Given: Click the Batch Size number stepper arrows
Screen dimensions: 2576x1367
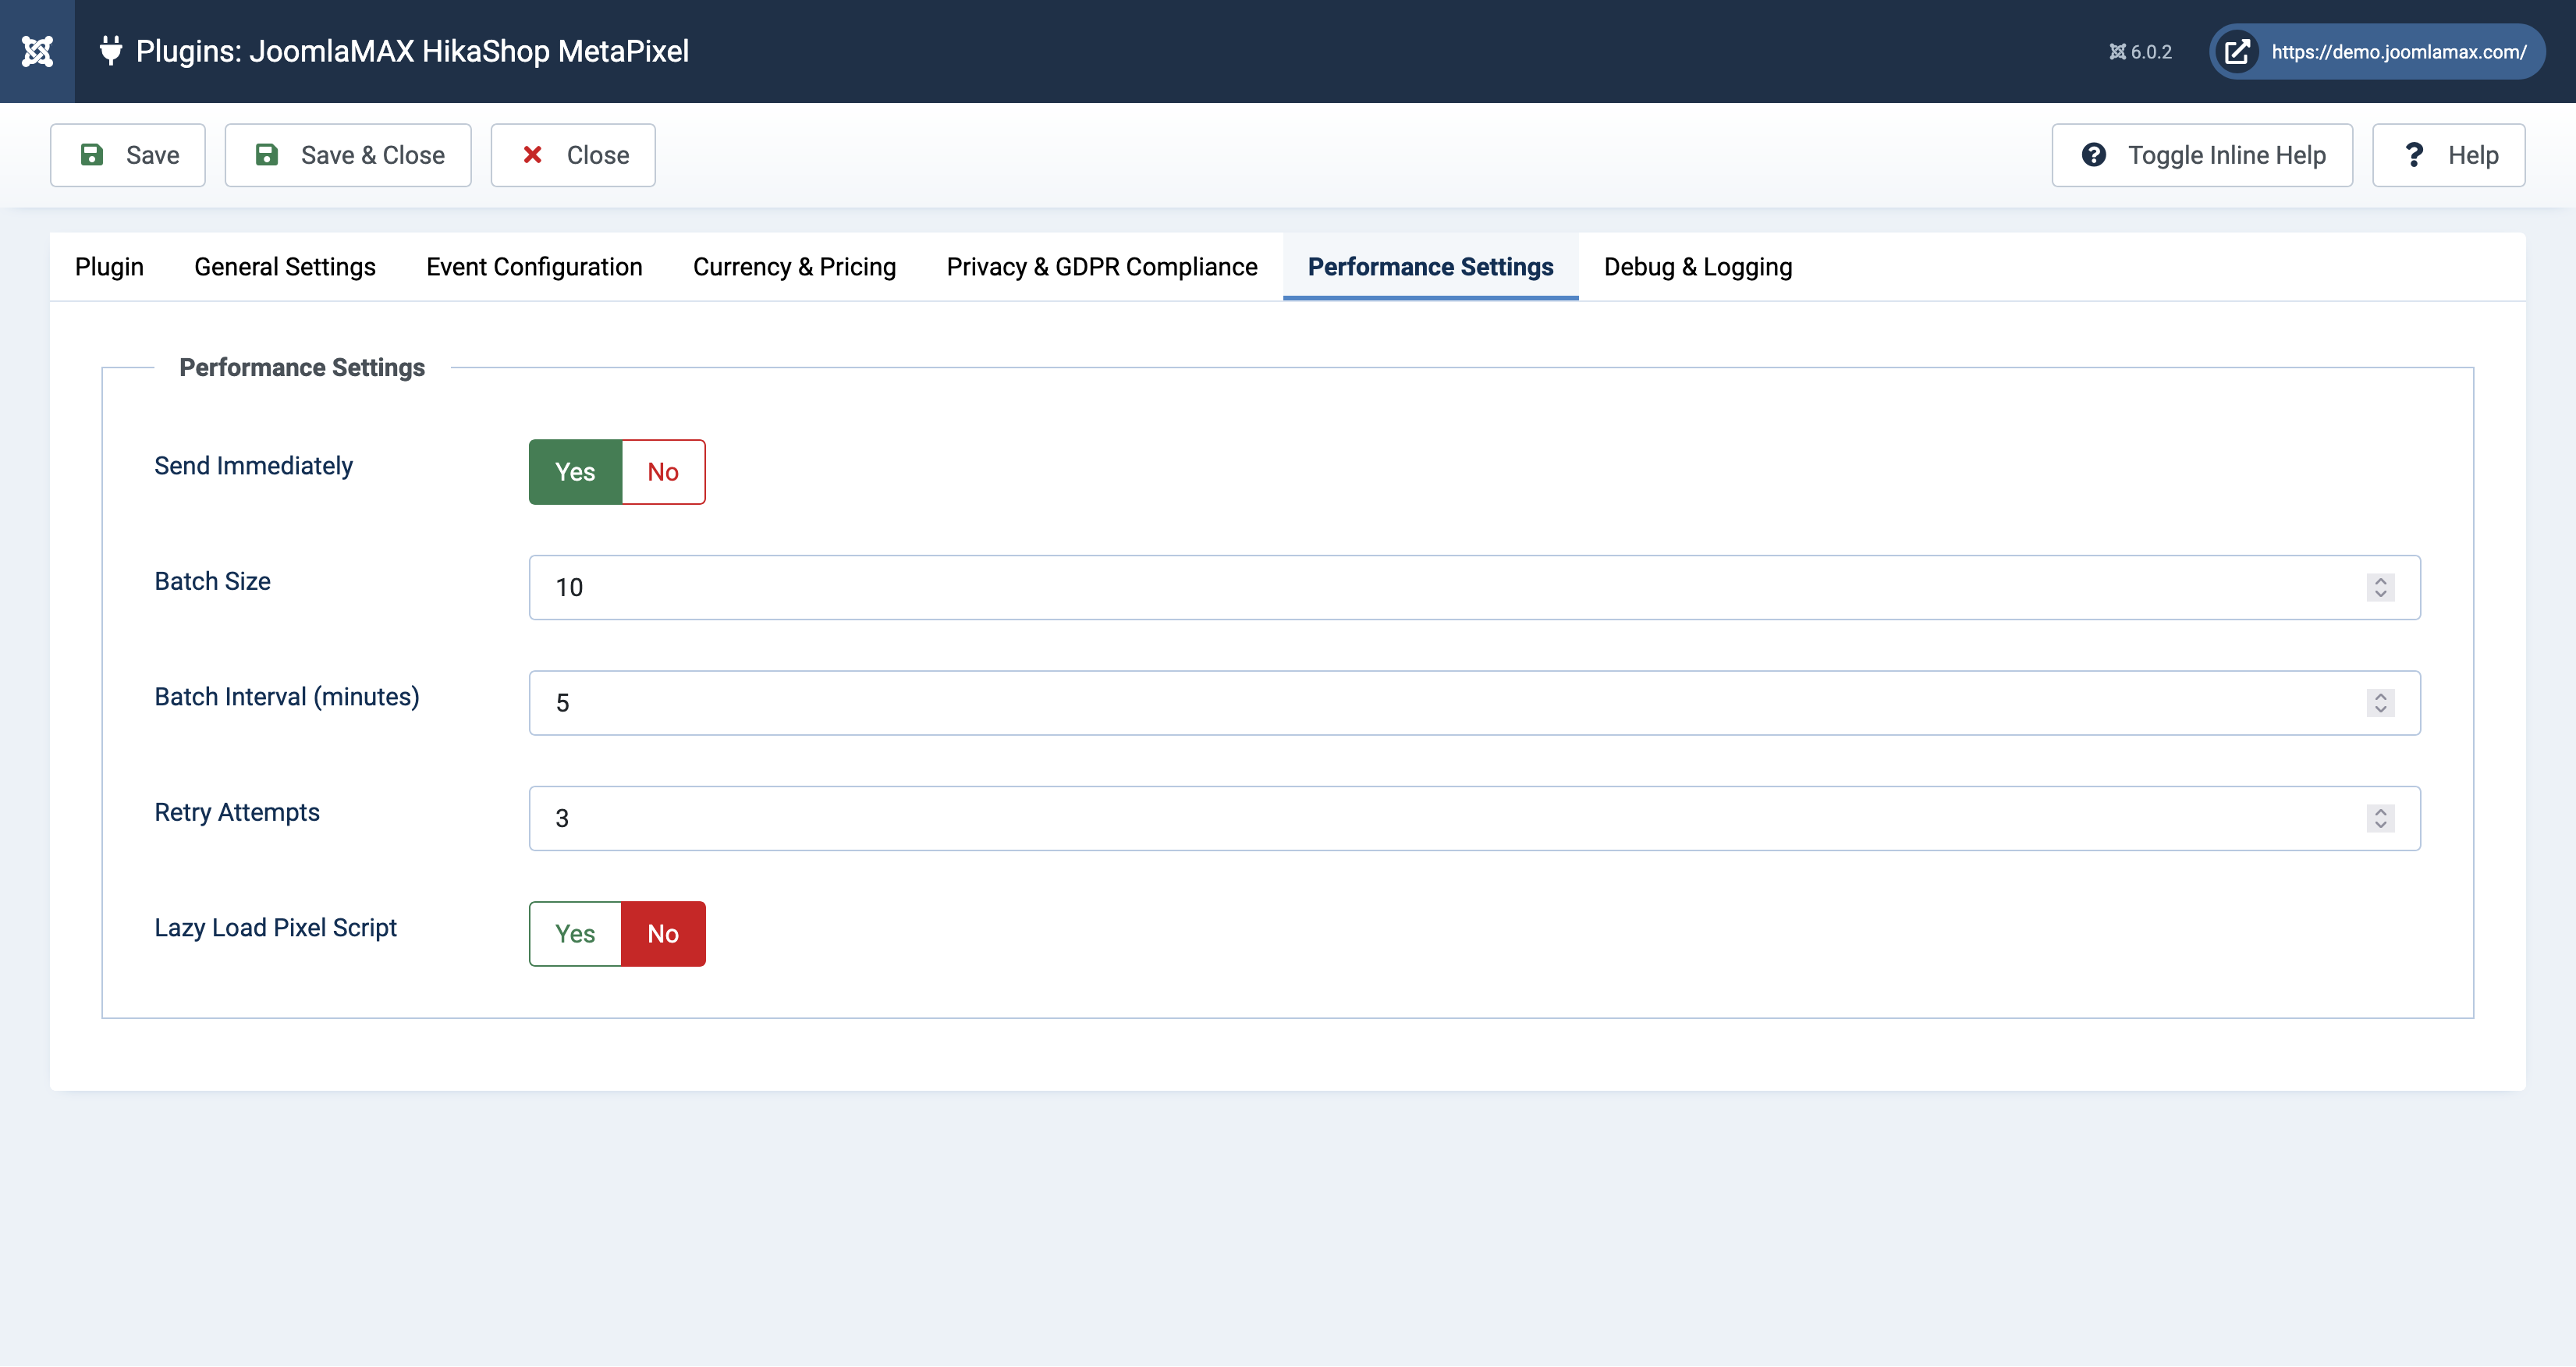Looking at the screenshot, I should click(2380, 587).
